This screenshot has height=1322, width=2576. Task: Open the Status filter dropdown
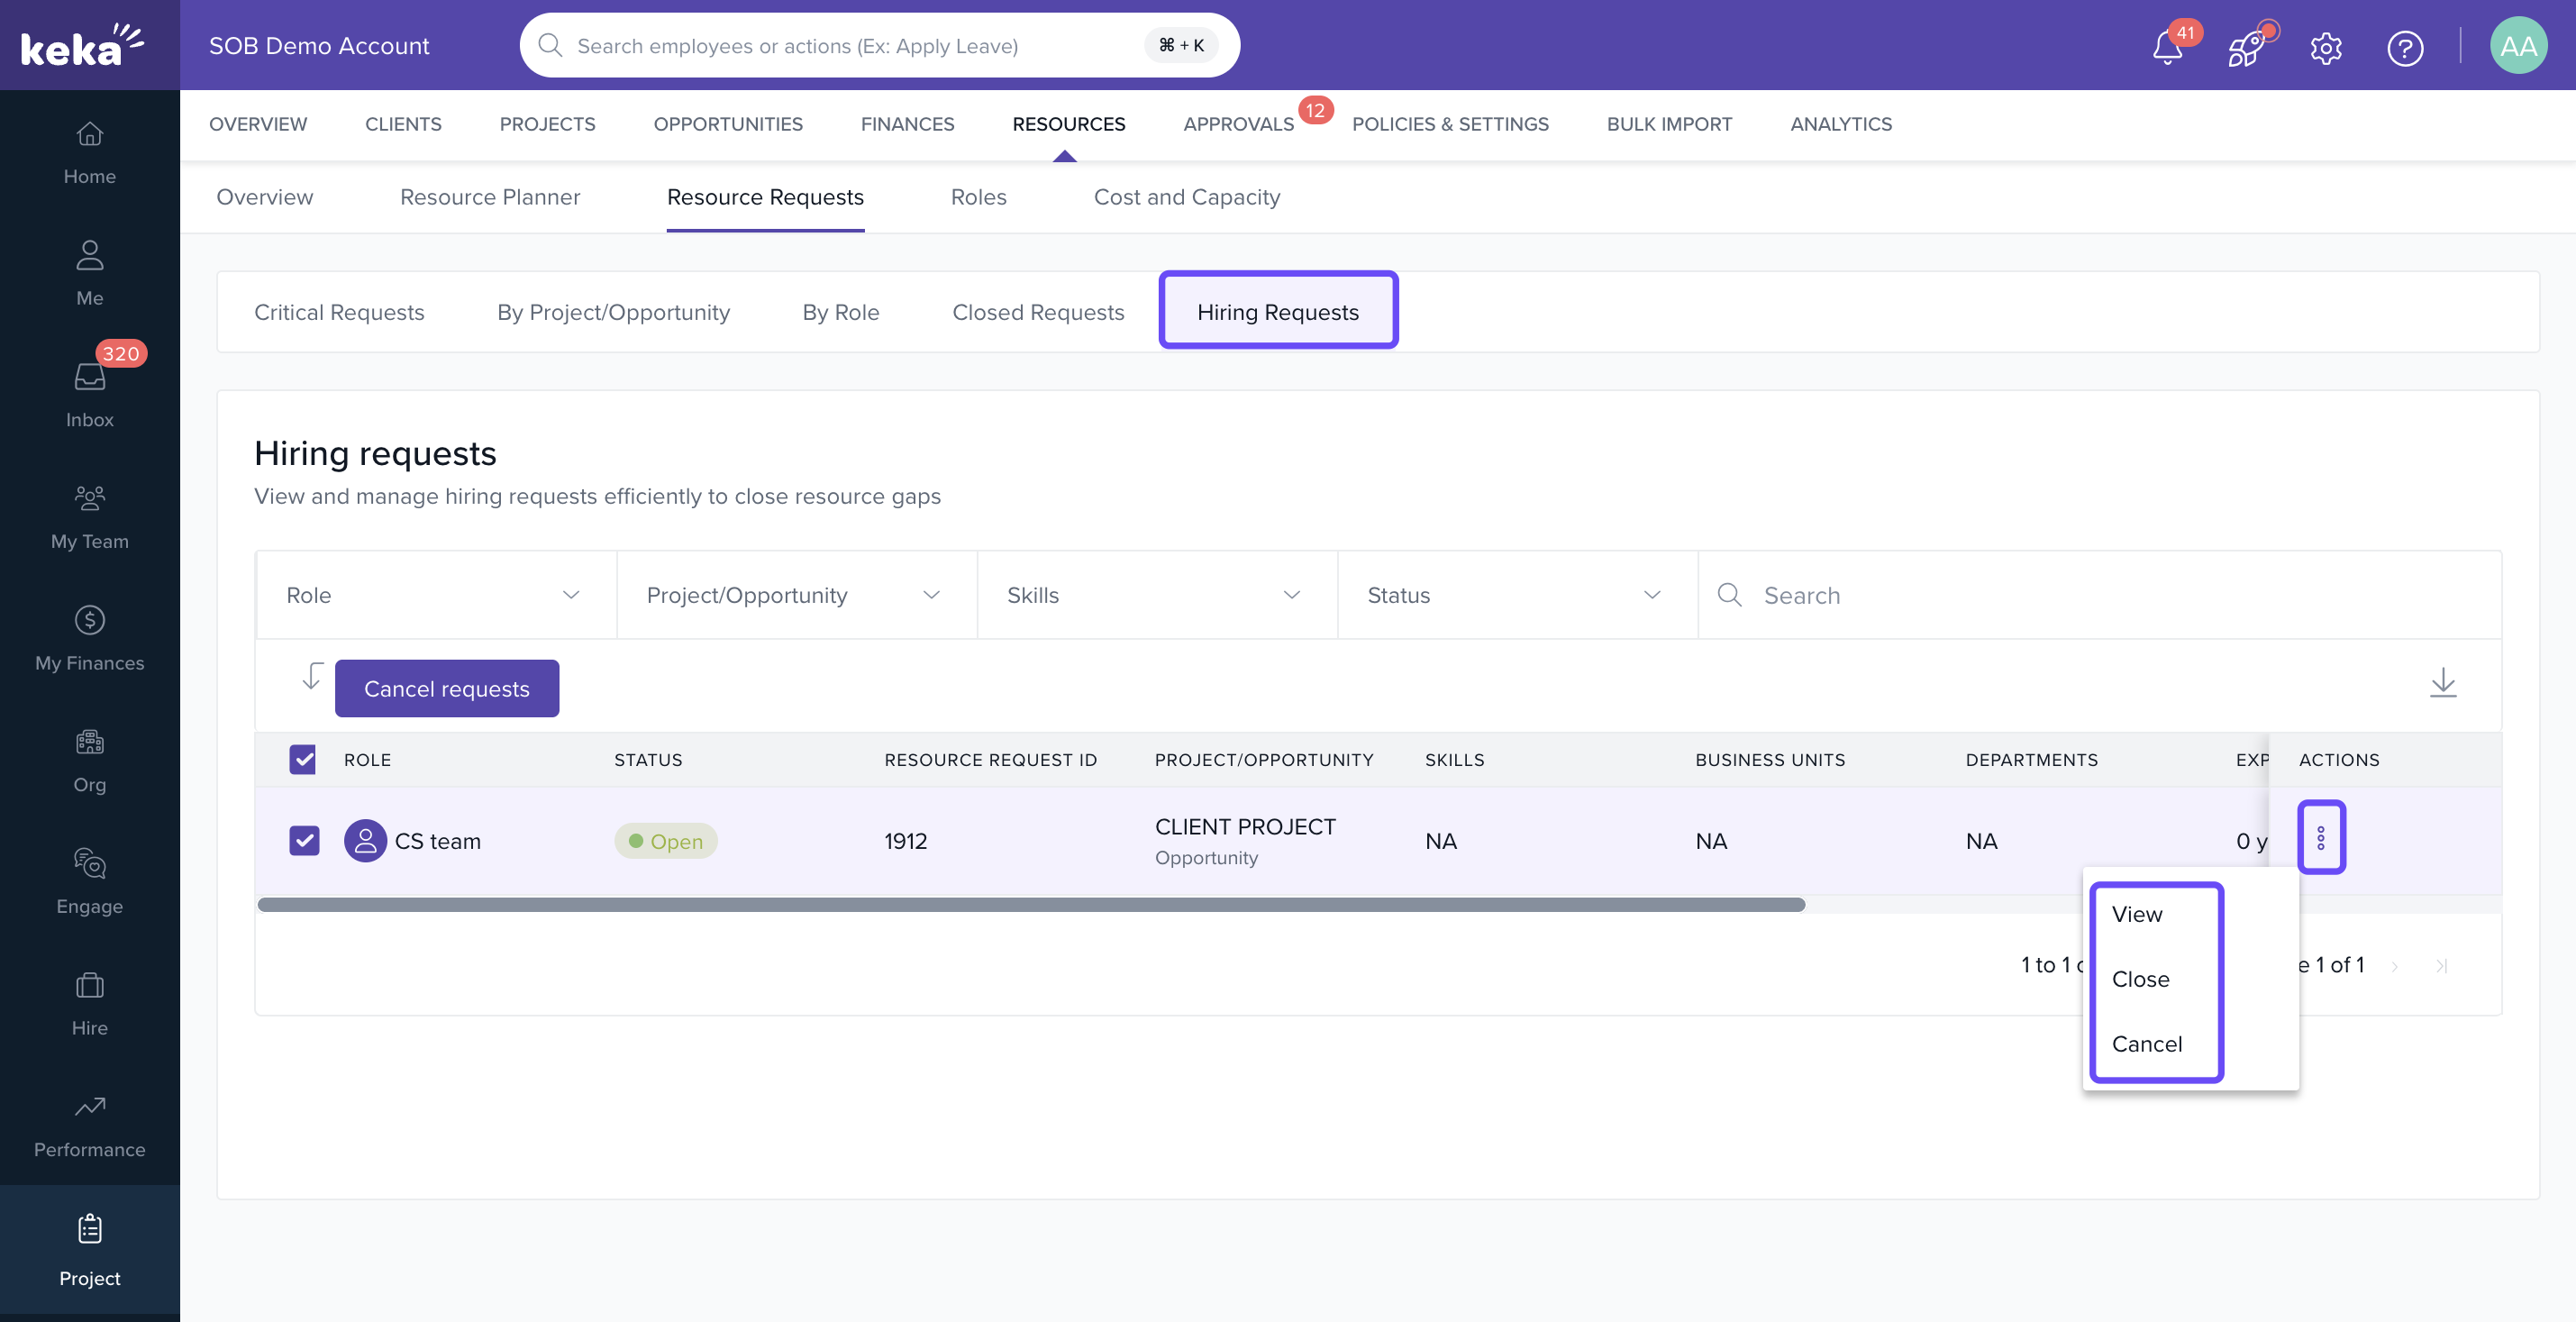tap(1515, 595)
